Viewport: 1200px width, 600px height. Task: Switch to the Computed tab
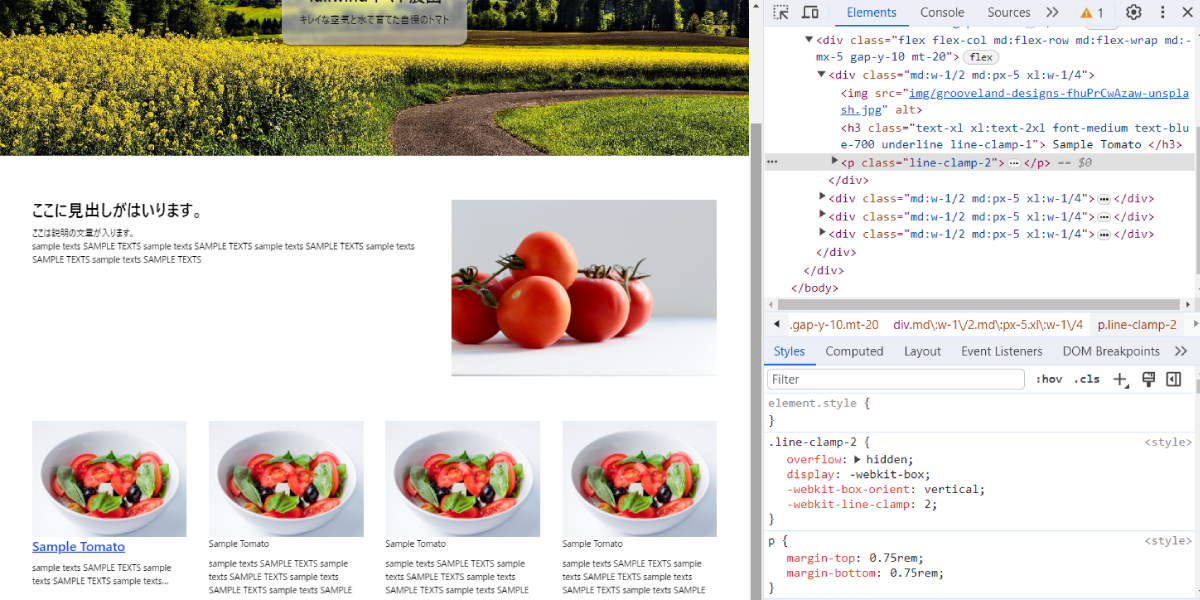tap(854, 352)
